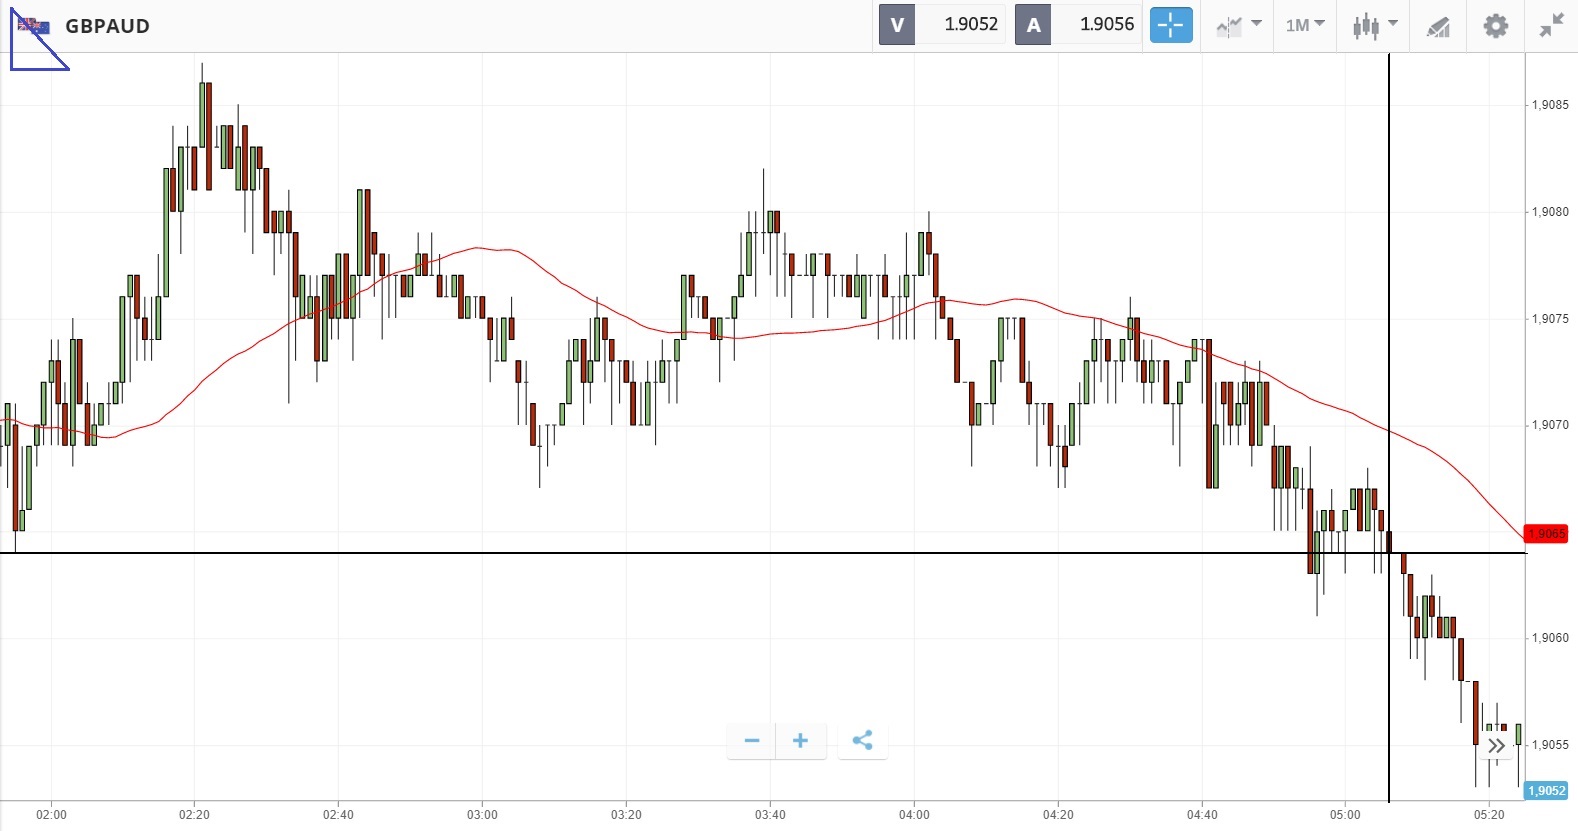Click the buy price 1.9056

point(1107,24)
